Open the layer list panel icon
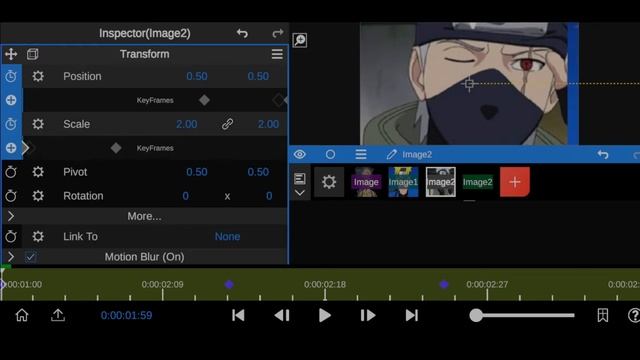 (300, 178)
